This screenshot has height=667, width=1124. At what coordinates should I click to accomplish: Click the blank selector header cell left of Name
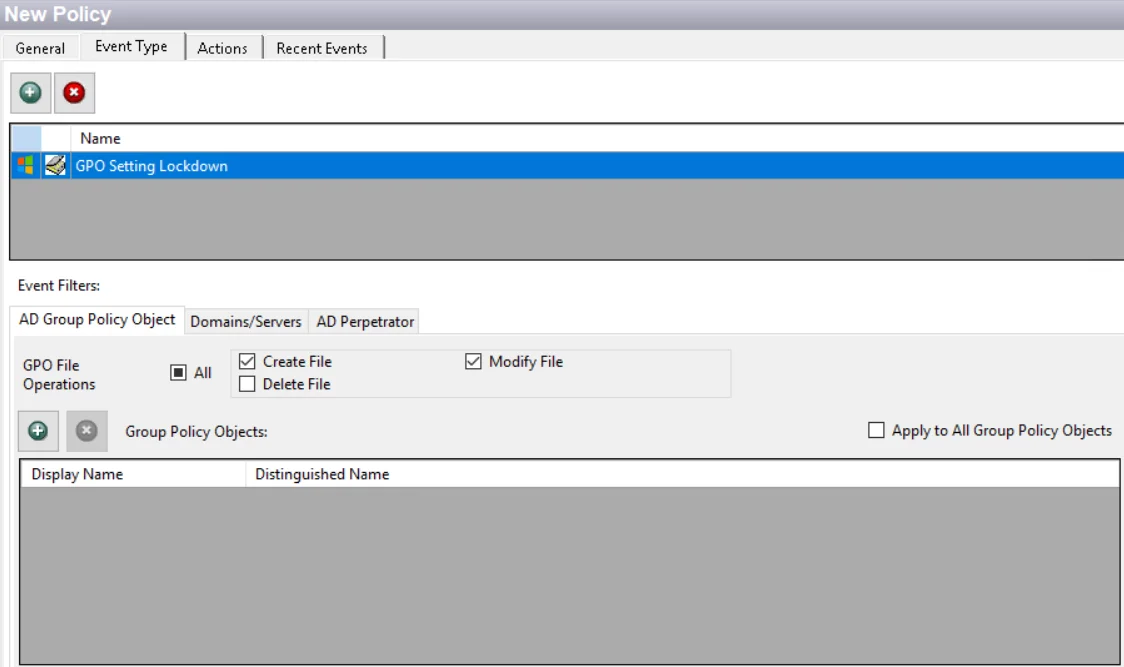[x=27, y=138]
